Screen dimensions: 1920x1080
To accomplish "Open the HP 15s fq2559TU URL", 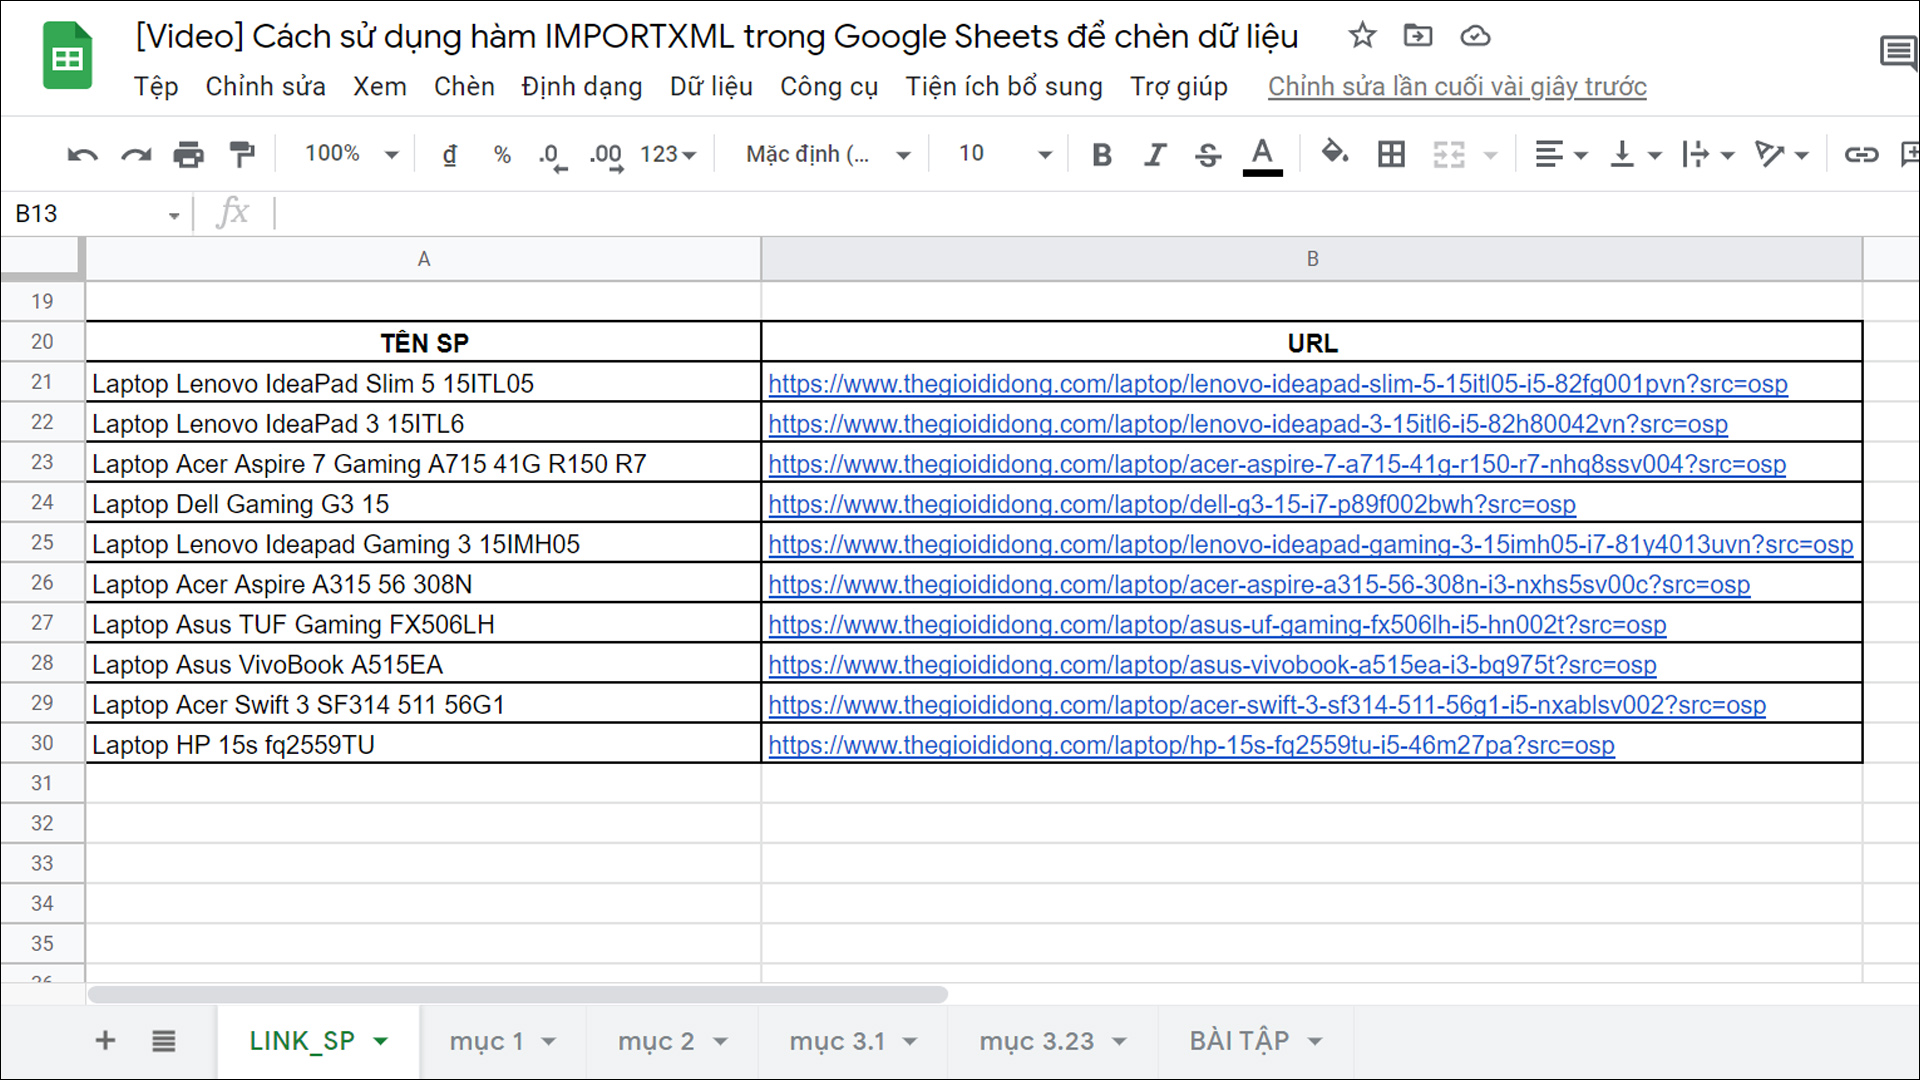I will pos(1191,746).
